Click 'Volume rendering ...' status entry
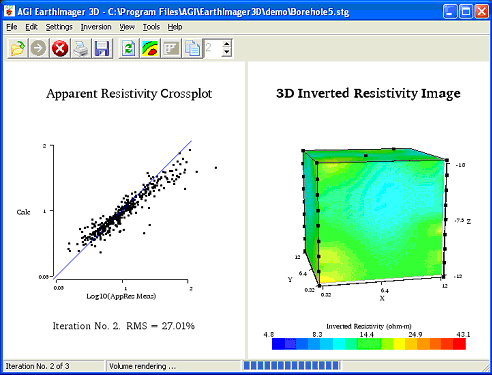This screenshot has height=375, width=492. point(142,366)
